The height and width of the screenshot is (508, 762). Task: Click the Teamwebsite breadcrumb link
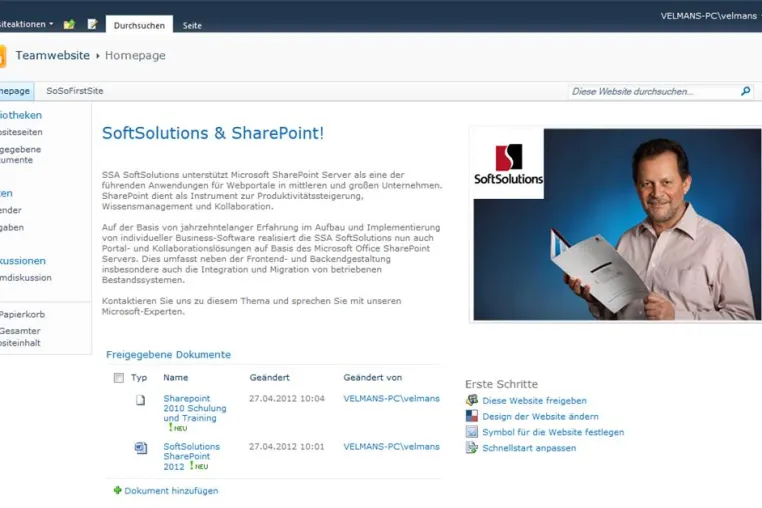(x=52, y=55)
